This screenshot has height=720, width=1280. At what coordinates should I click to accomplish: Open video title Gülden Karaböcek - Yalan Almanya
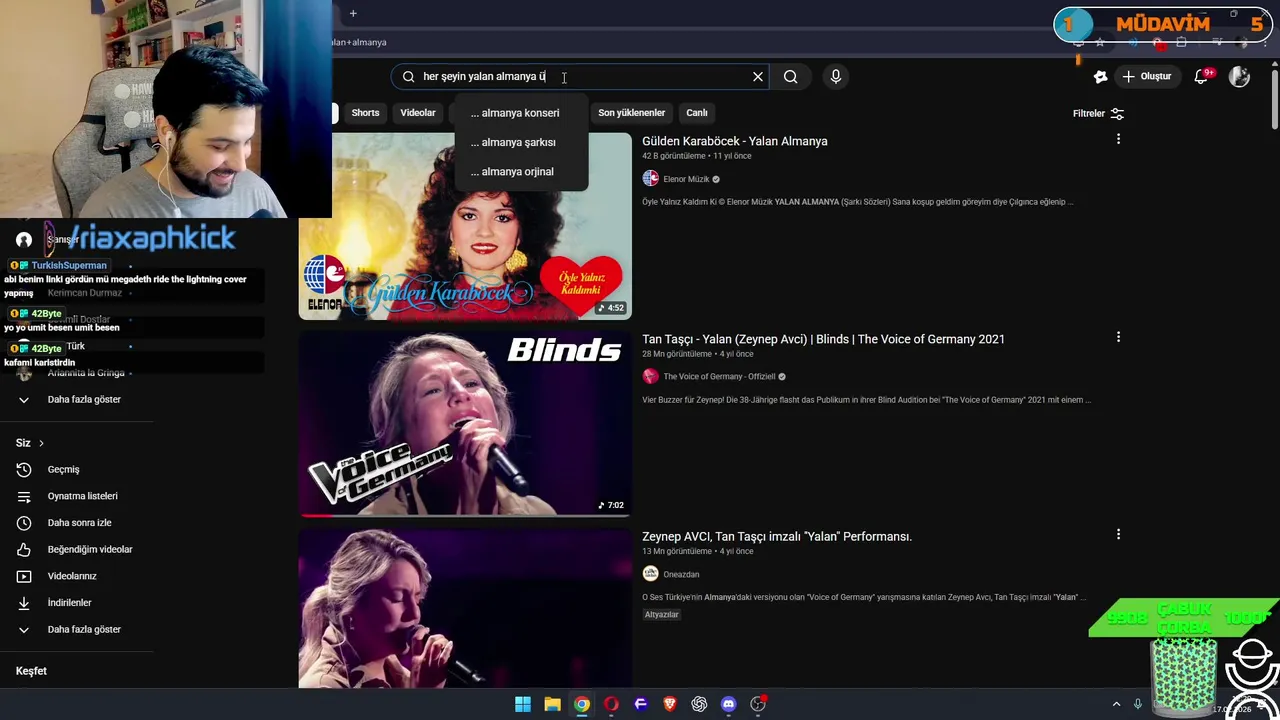[735, 141]
